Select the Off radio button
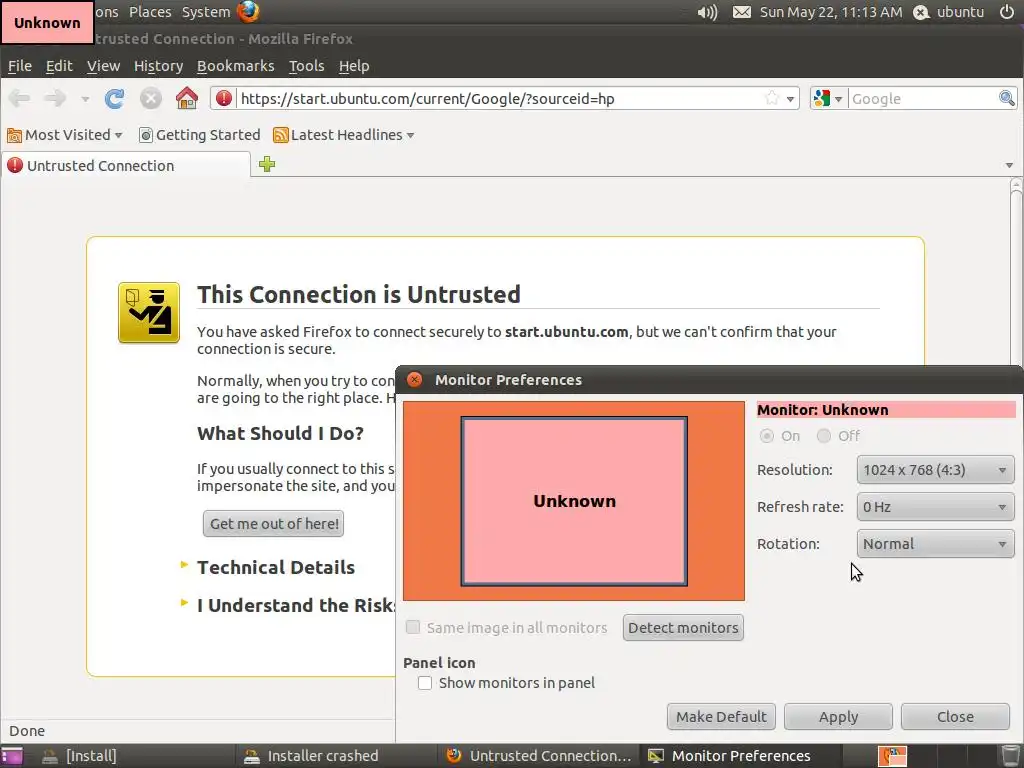This screenshot has height=768, width=1024. pyautogui.click(x=824, y=436)
